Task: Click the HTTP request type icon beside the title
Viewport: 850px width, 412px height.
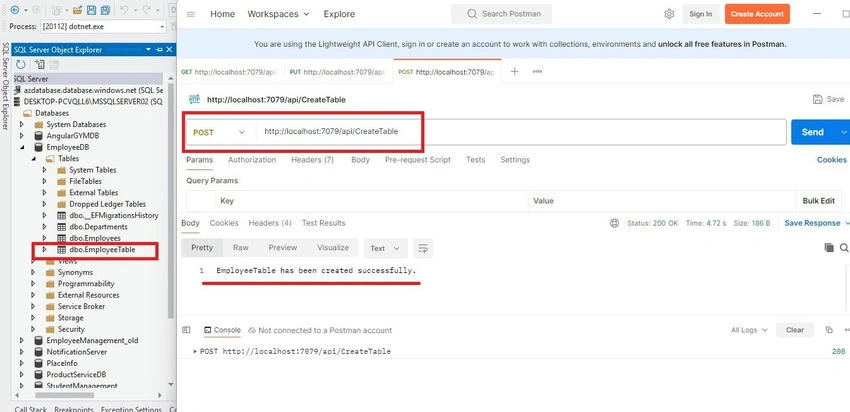Action: click(x=194, y=99)
